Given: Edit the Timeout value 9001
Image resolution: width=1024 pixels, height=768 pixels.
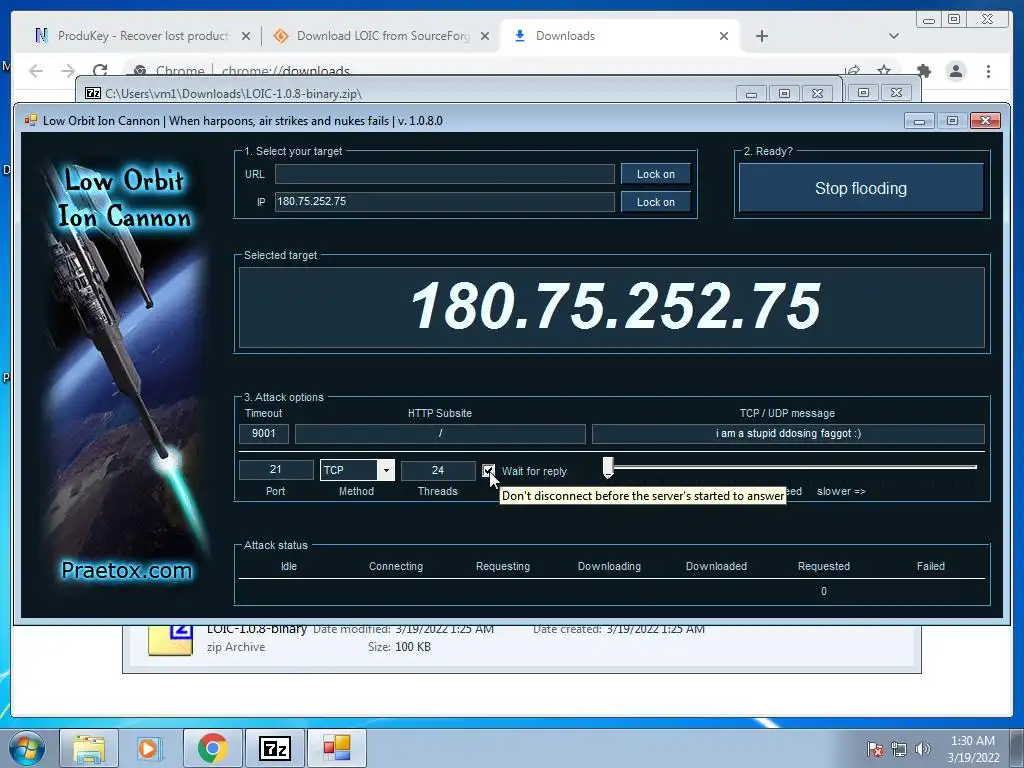Looking at the screenshot, I should tap(264, 433).
